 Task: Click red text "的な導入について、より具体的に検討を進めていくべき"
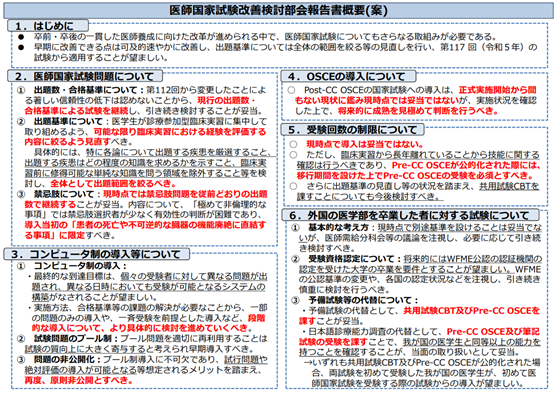pyautogui.click(x=139, y=328)
